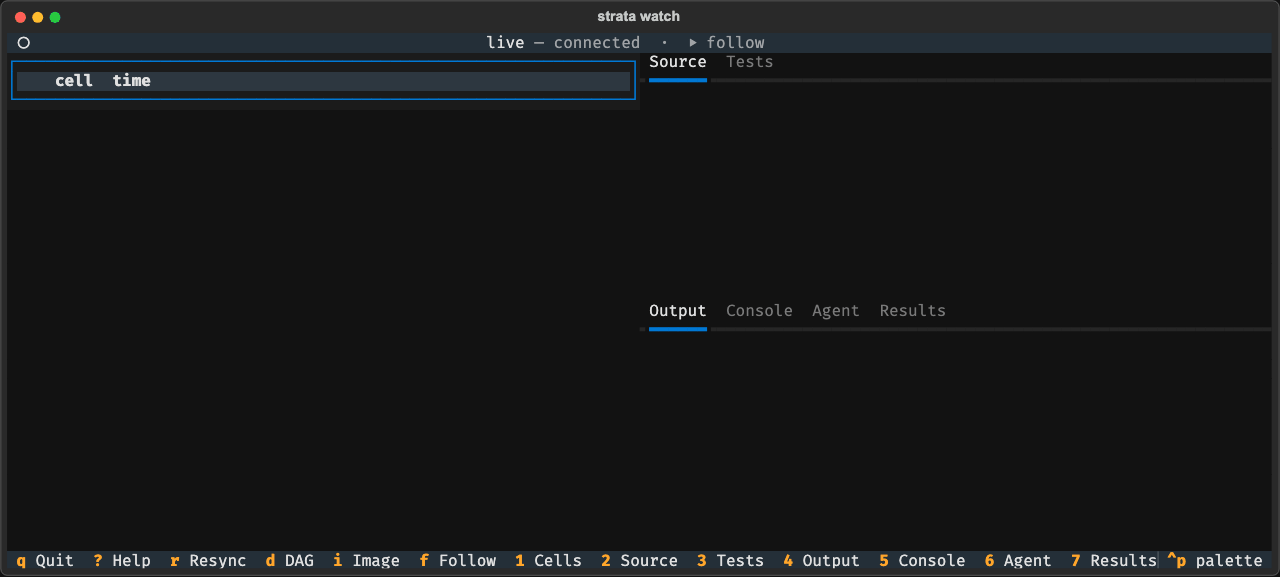
Task: Maximize the strata watch window
Action: pos(55,17)
